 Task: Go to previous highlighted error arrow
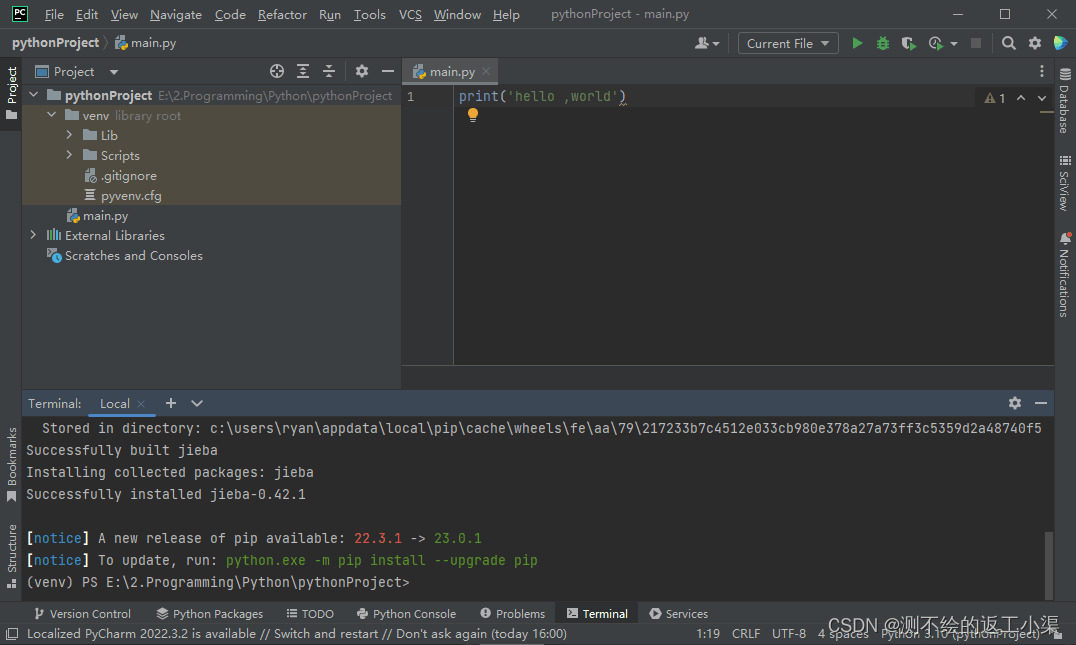(x=1021, y=98)
